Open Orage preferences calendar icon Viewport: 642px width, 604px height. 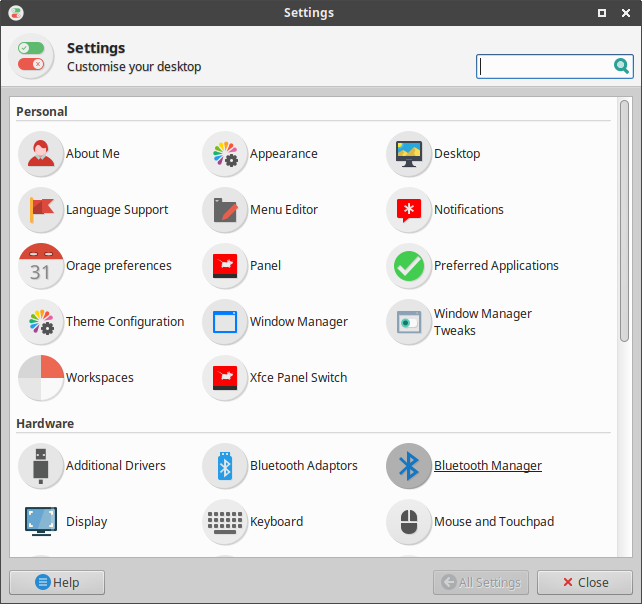(41, 266)
